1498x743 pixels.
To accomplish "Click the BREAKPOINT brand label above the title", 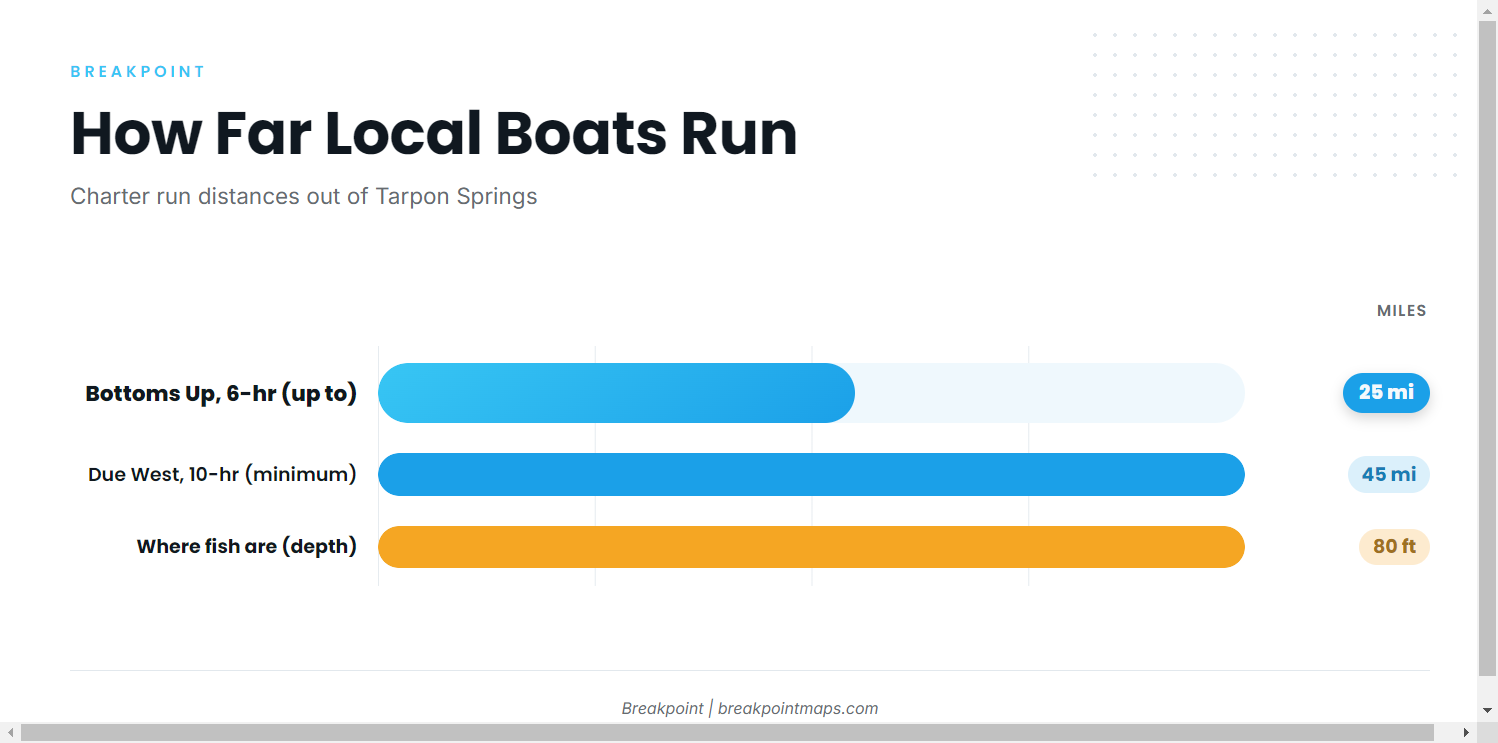I will pos(138,72).
